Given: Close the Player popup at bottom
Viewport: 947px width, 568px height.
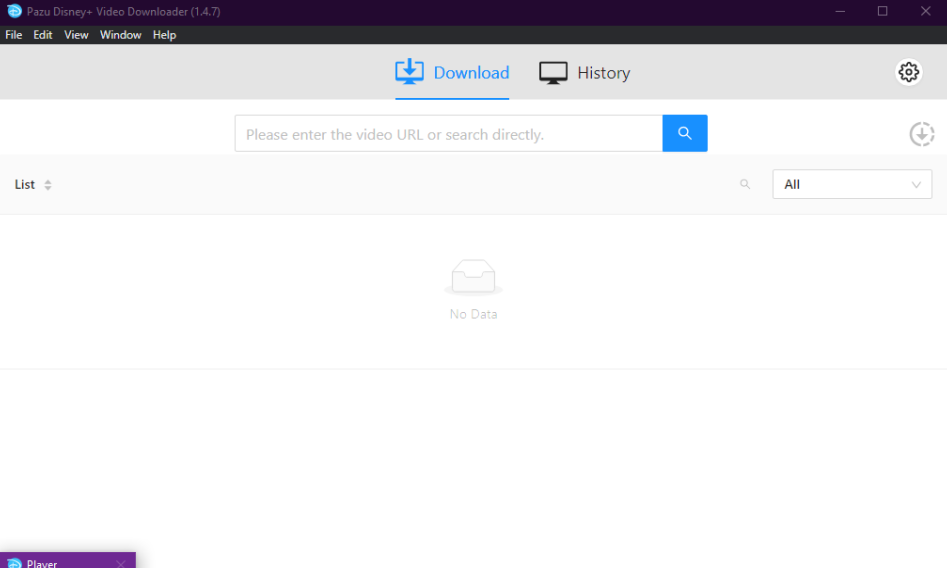Looking at the screenshot, I should (x=121, y=563).
